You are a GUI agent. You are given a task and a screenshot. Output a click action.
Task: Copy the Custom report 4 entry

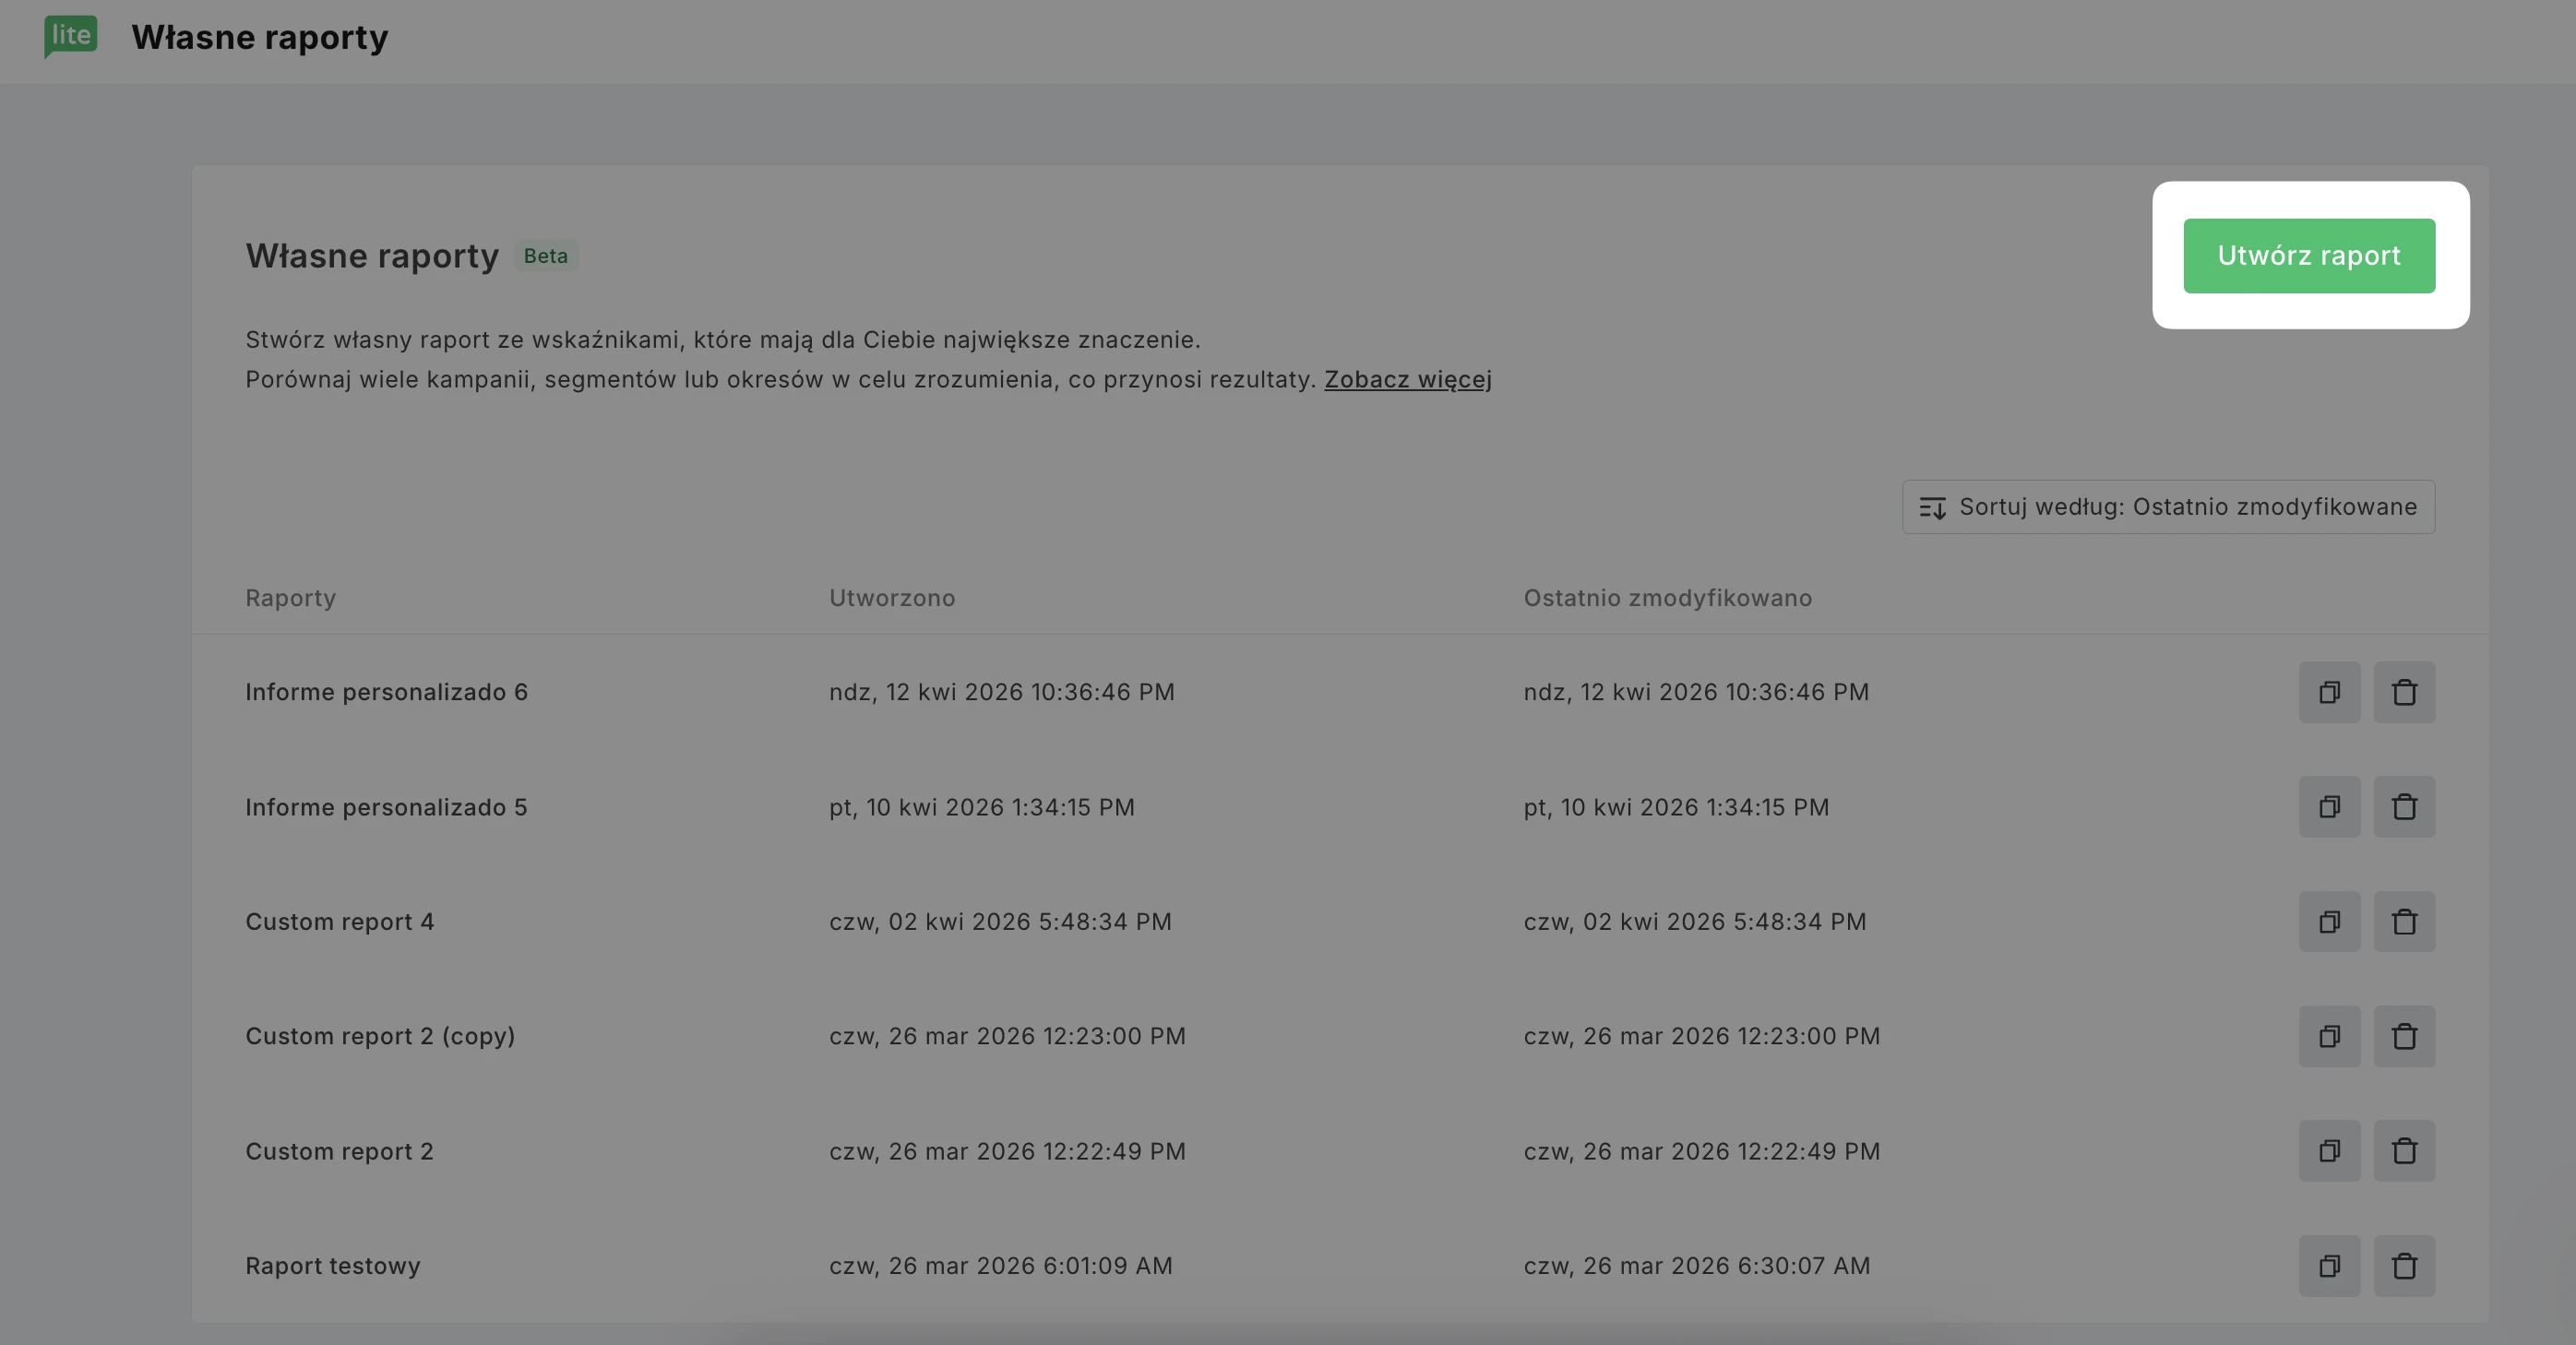2329,922
